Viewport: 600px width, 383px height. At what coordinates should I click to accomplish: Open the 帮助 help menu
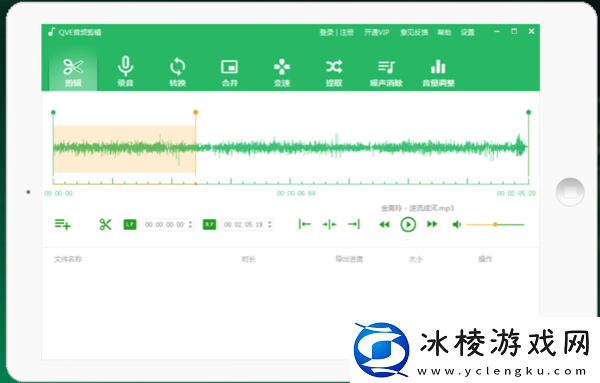[444, 33]
